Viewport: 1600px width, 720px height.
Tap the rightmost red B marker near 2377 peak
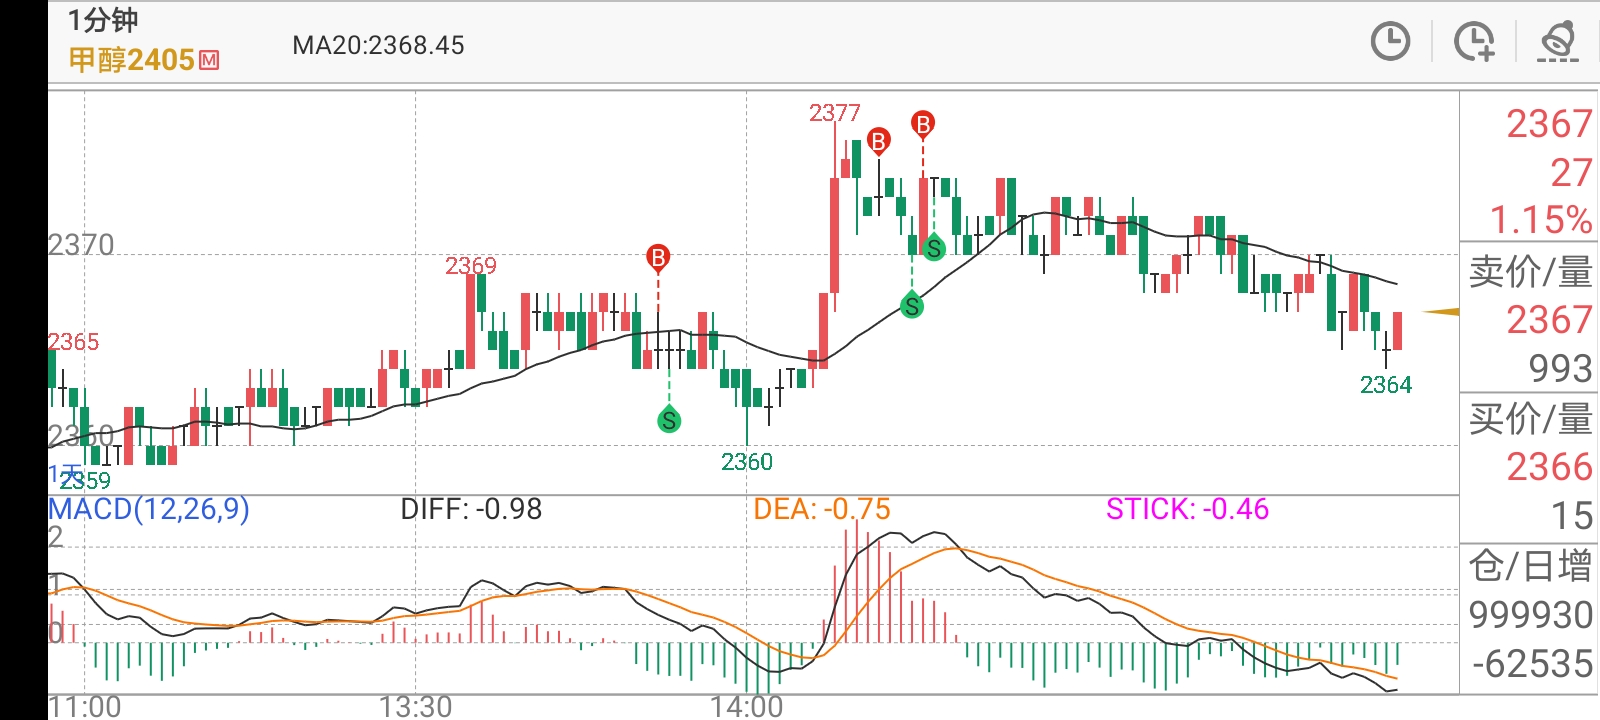922,124
